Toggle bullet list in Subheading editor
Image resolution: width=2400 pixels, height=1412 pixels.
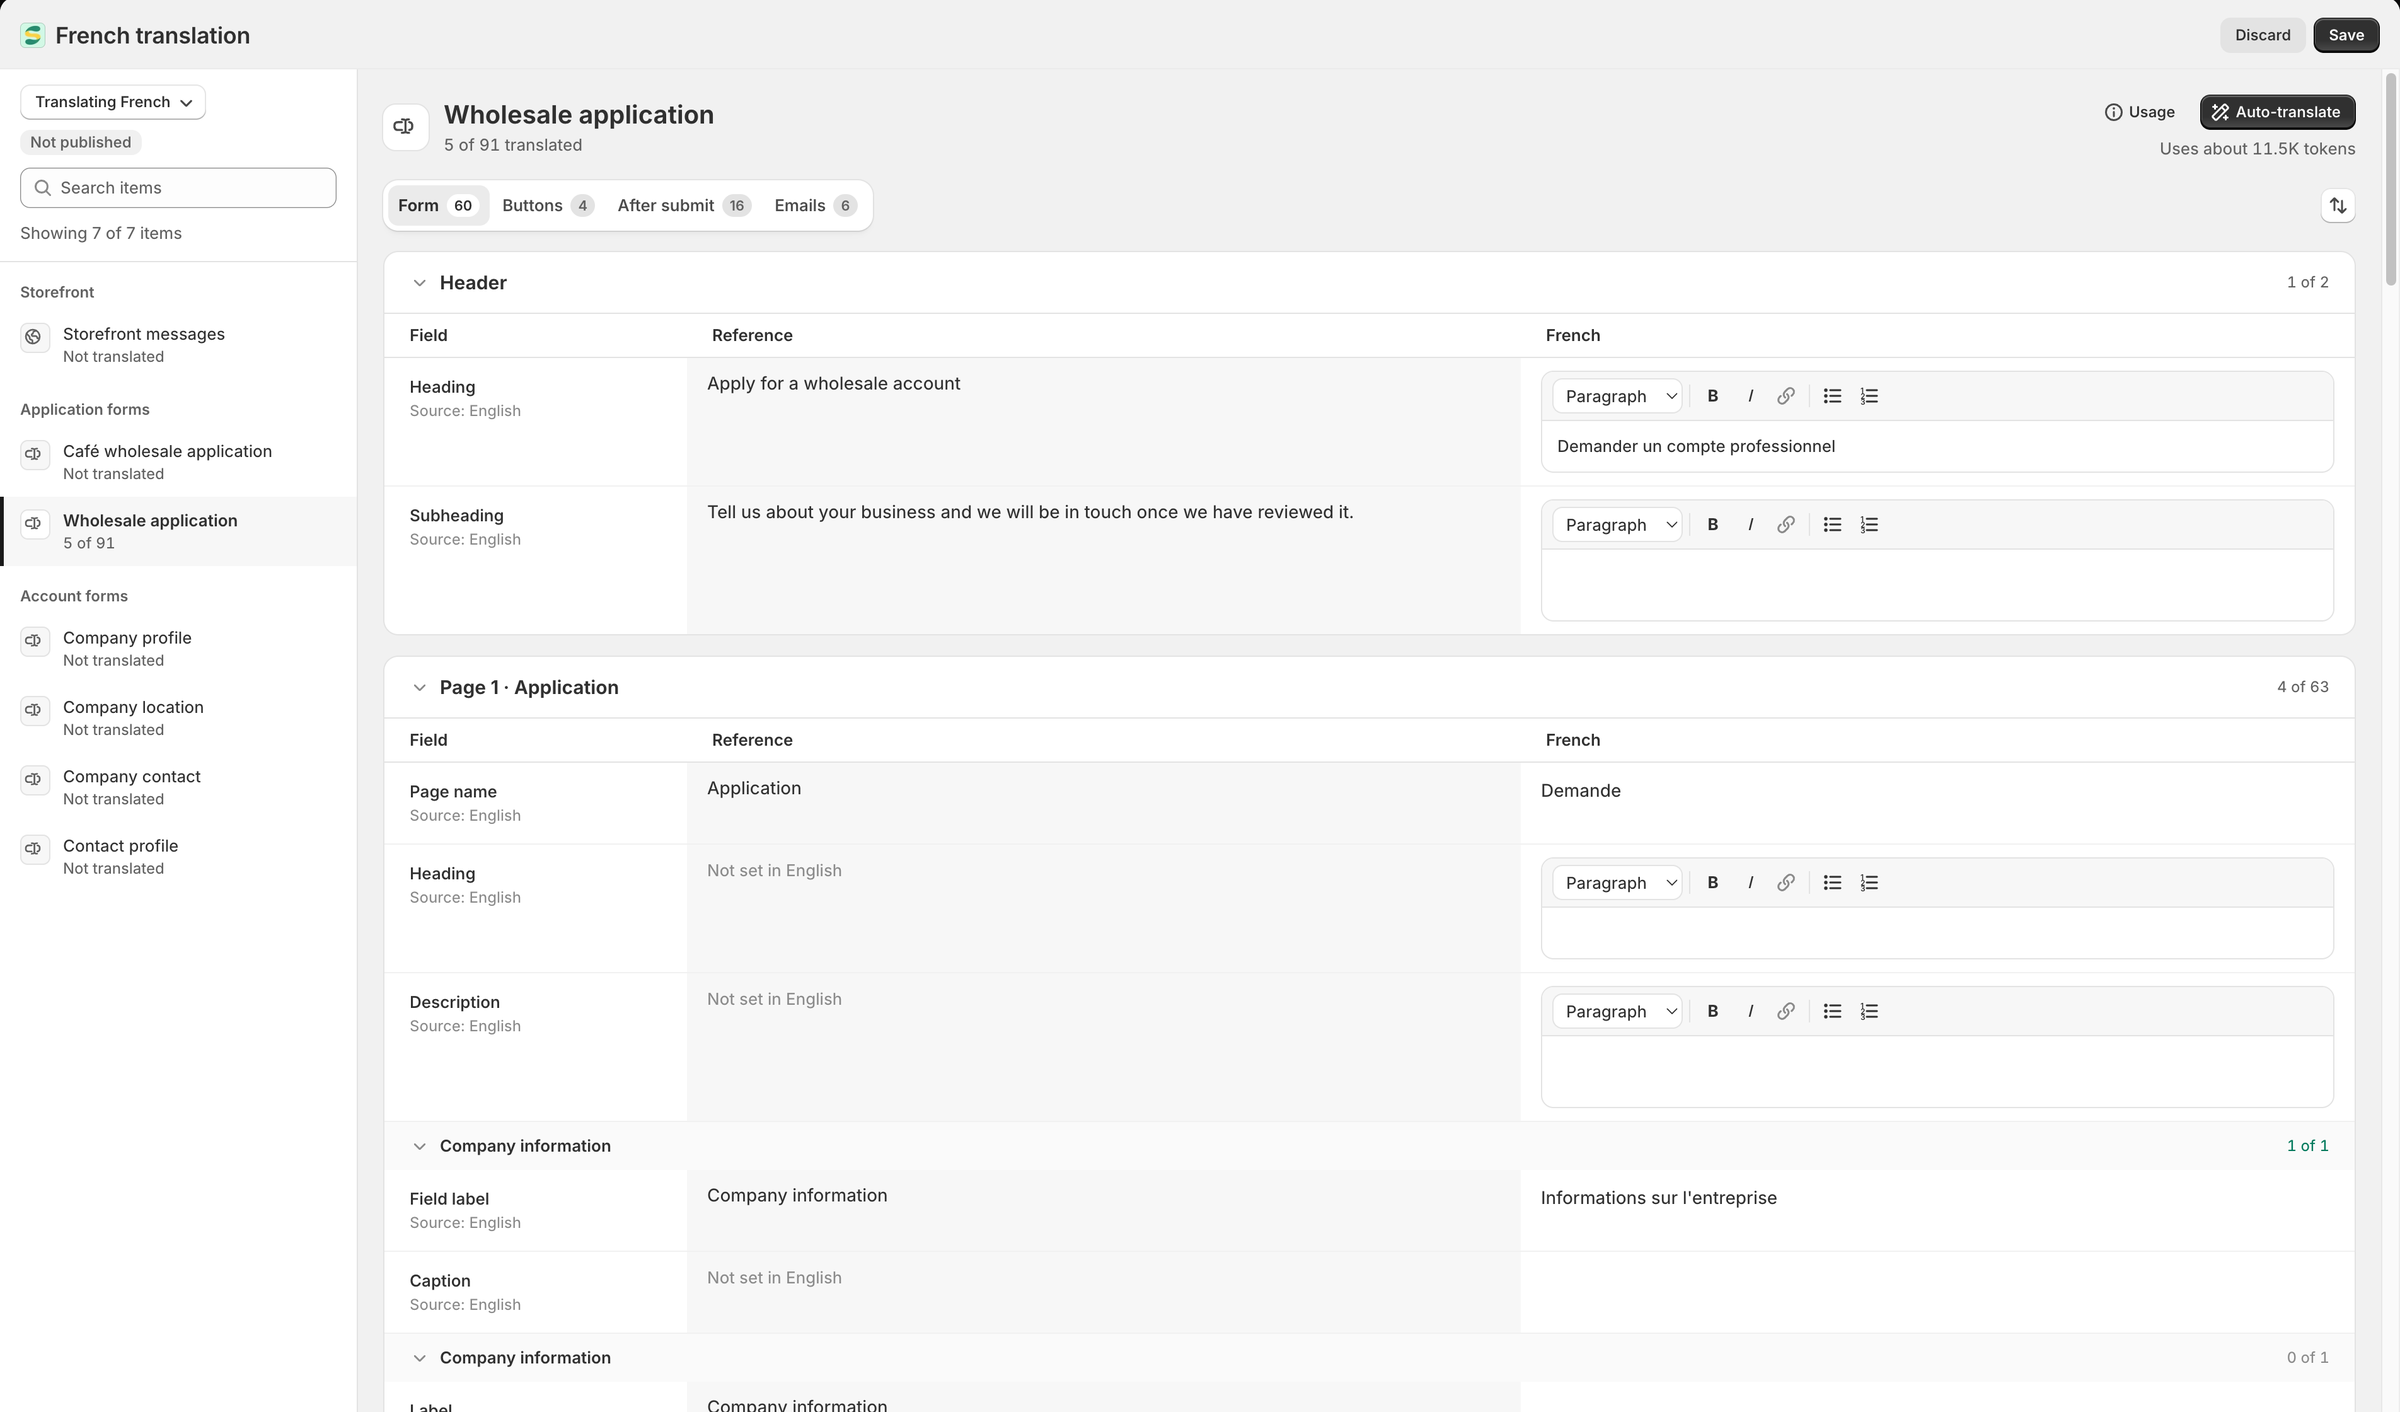point(1832,525)
